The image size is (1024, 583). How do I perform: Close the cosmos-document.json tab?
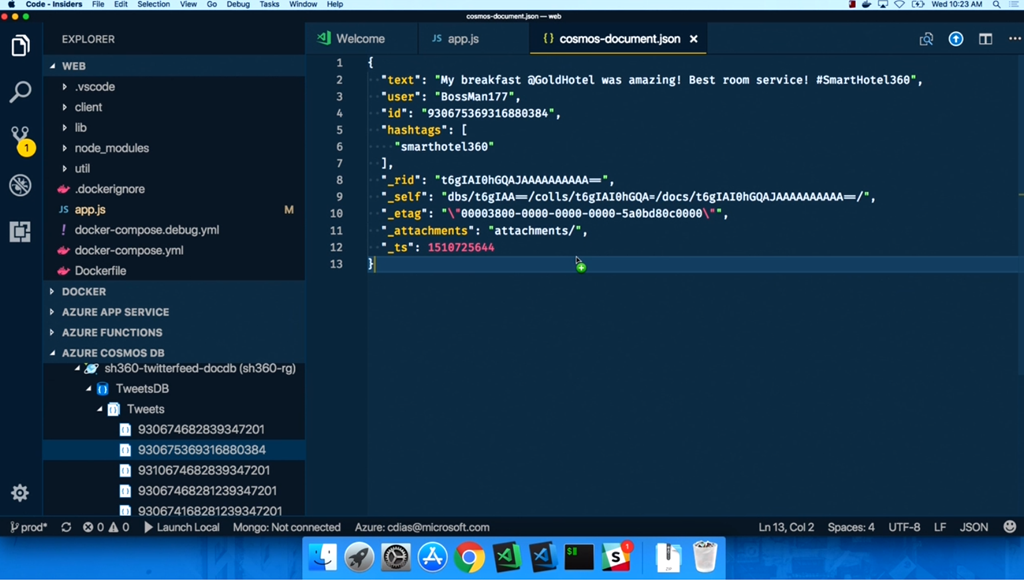tap(694, 39)
